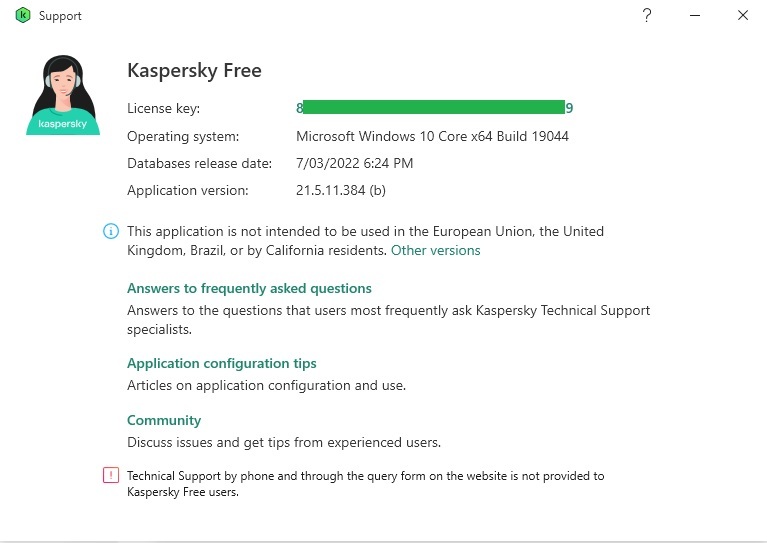Click the Windows 10 operating system value

pos(432,136)
